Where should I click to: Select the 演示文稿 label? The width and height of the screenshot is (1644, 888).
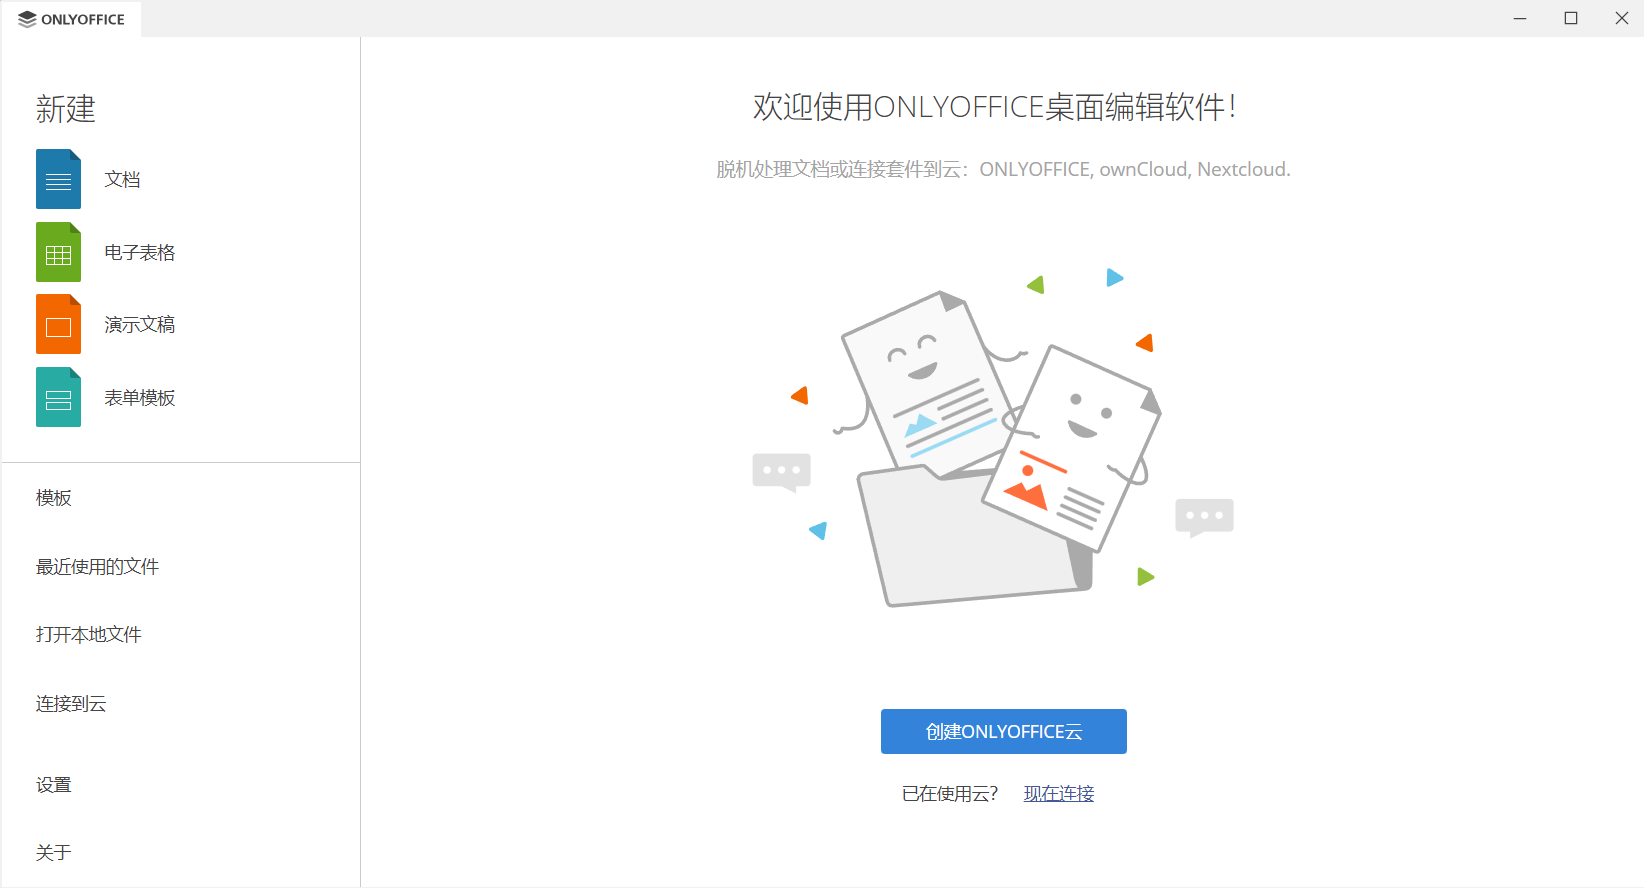(x=140, y=324)
